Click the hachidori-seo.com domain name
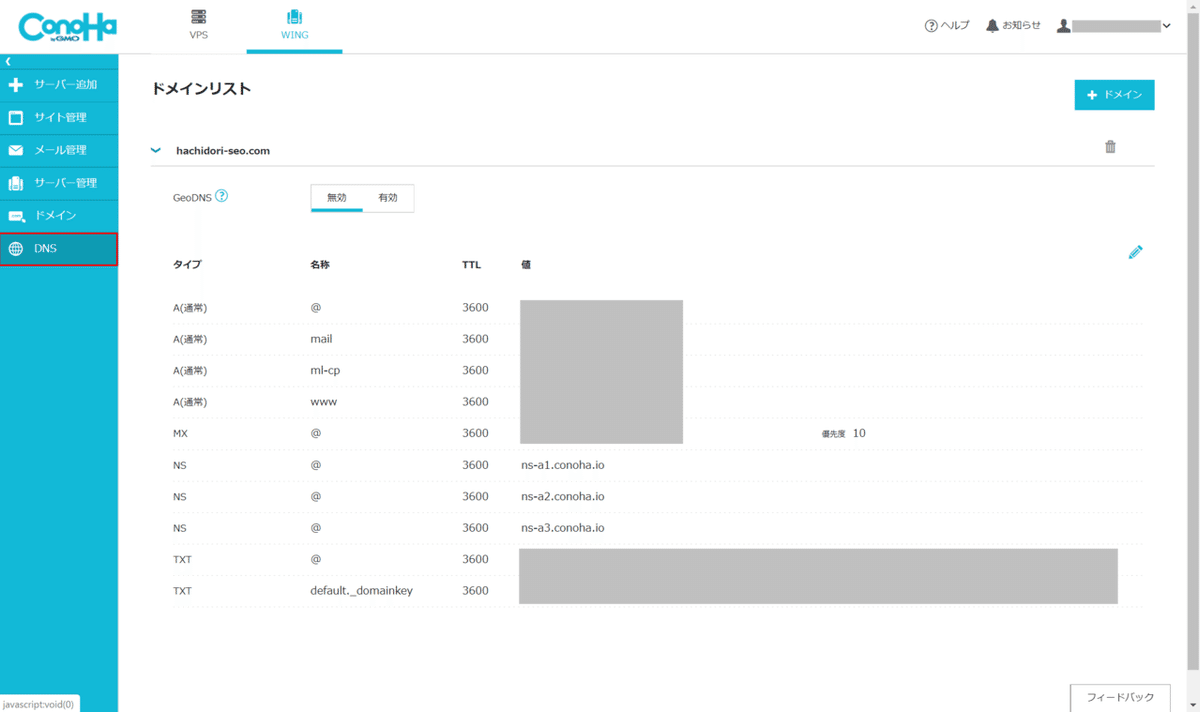This screenshot has height=712, width=1200. click(x=223, y=151)
